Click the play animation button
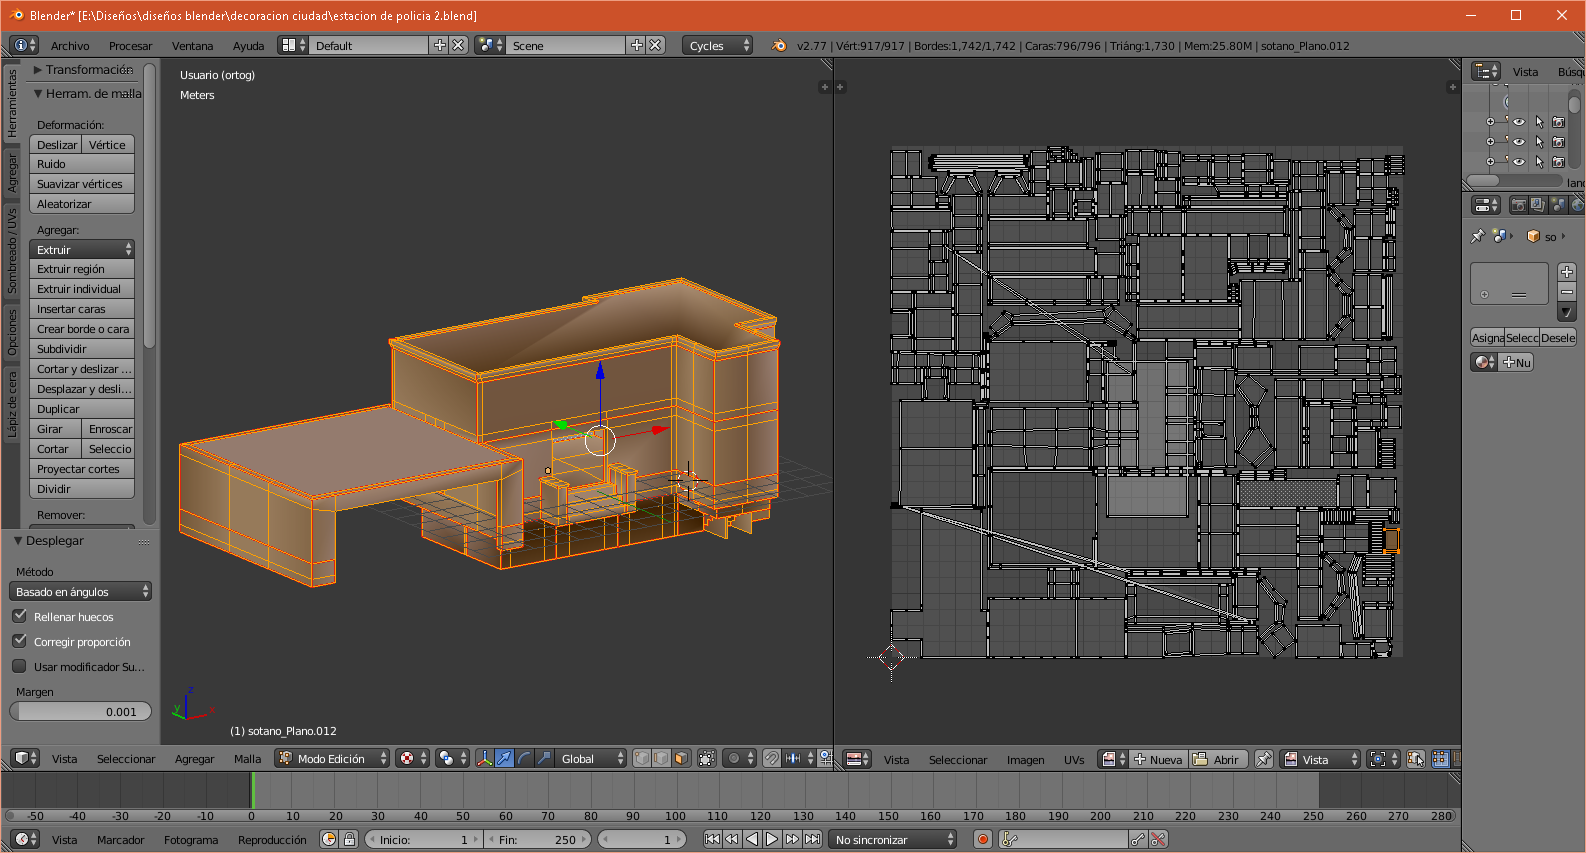 pyautogui.click(x=772, y=840)
